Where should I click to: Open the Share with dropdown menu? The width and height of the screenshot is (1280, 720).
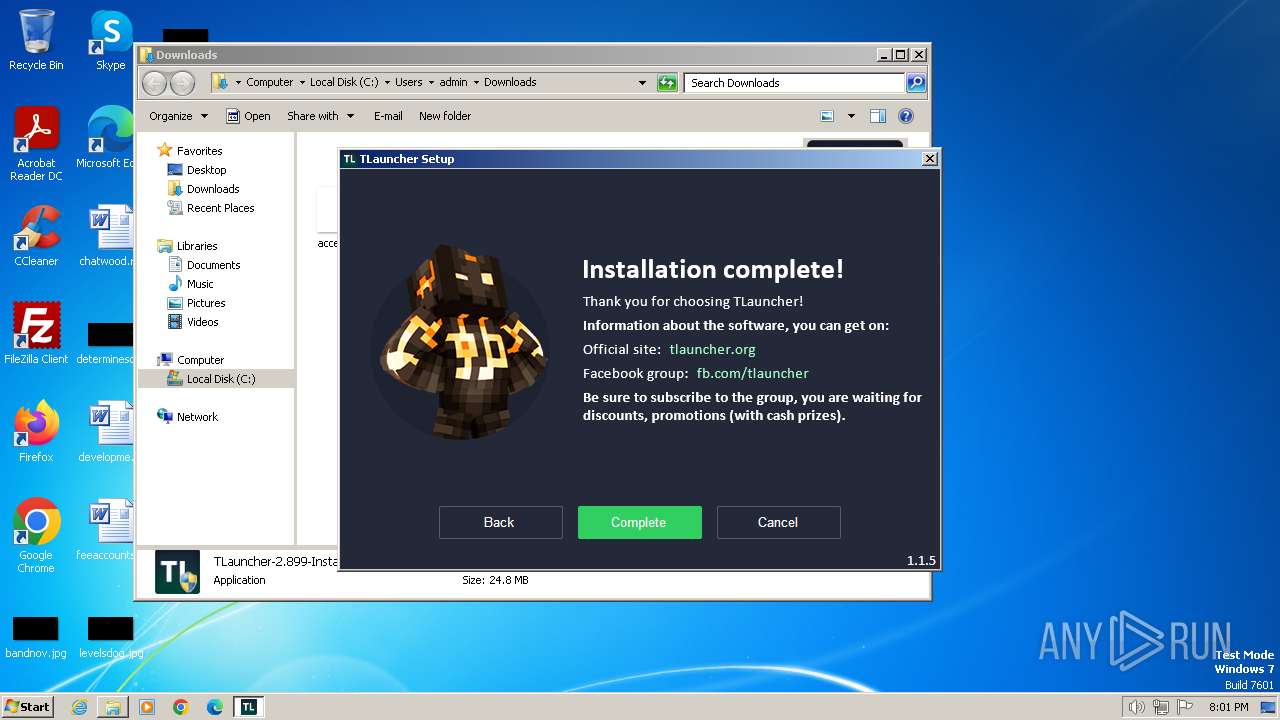point(320,116)
